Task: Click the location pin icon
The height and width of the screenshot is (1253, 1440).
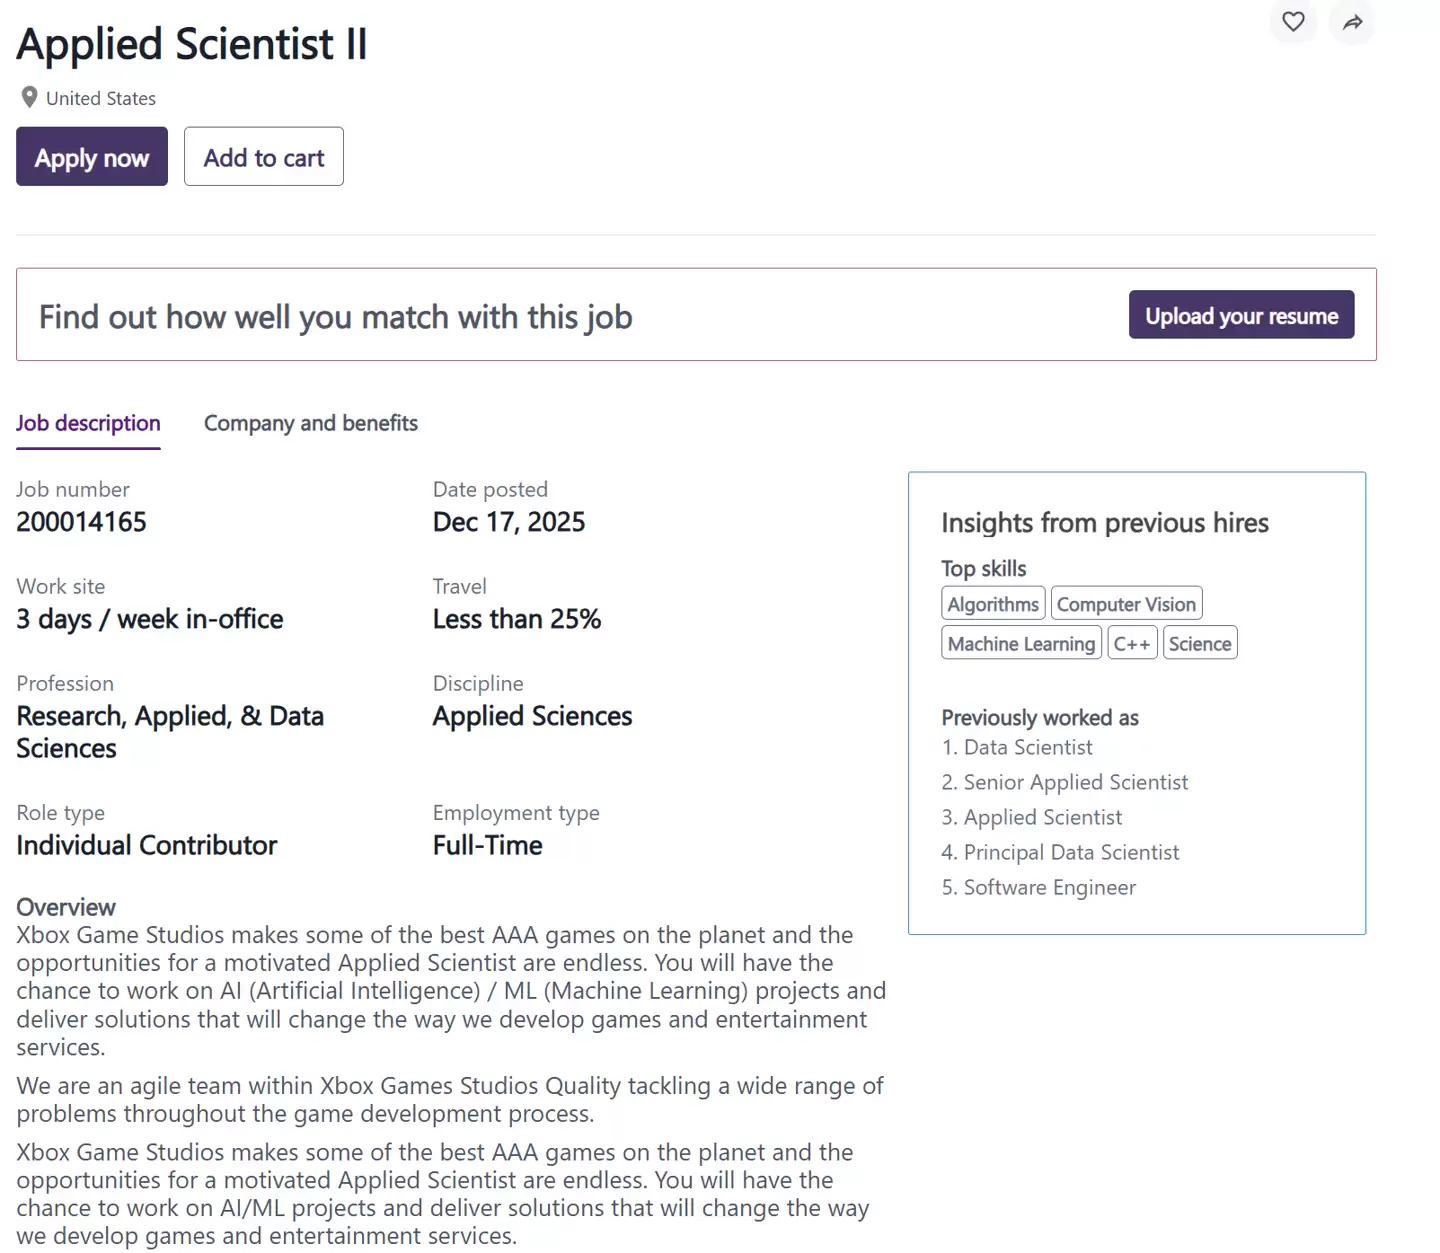Action: pyautogui.click(x=29, y=97)
